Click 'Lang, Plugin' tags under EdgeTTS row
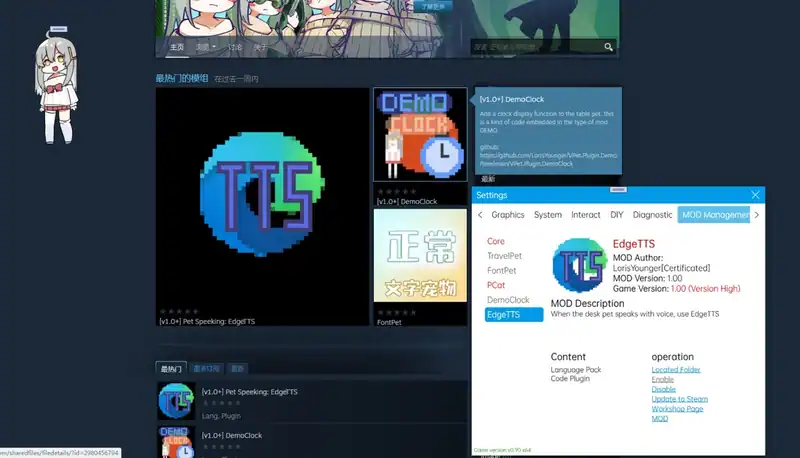The image size is (800, 458). 221,416
